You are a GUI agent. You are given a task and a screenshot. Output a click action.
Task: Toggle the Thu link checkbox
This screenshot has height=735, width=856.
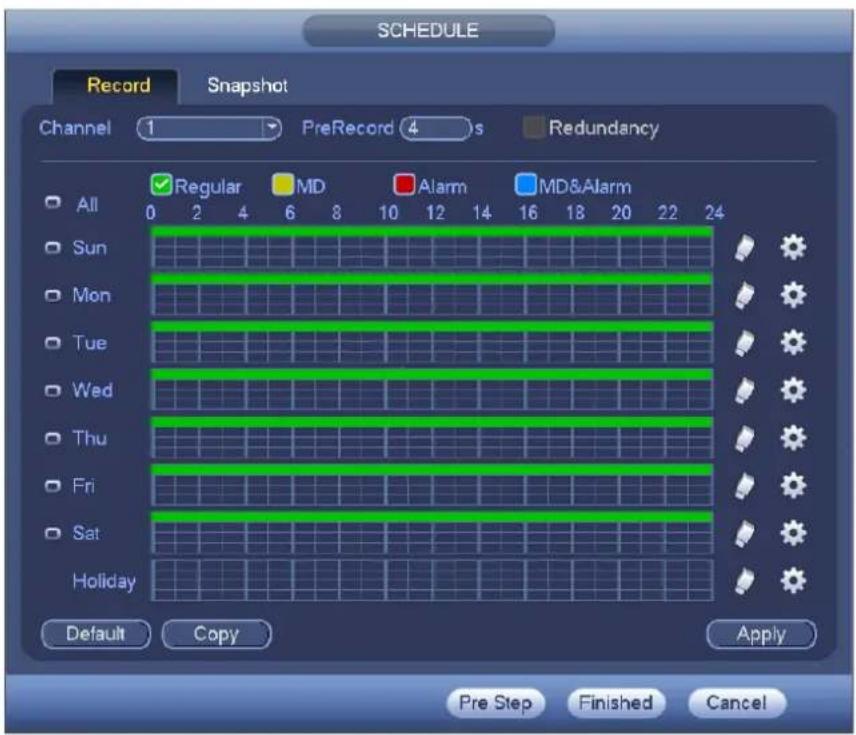click(x=53, y=438)
